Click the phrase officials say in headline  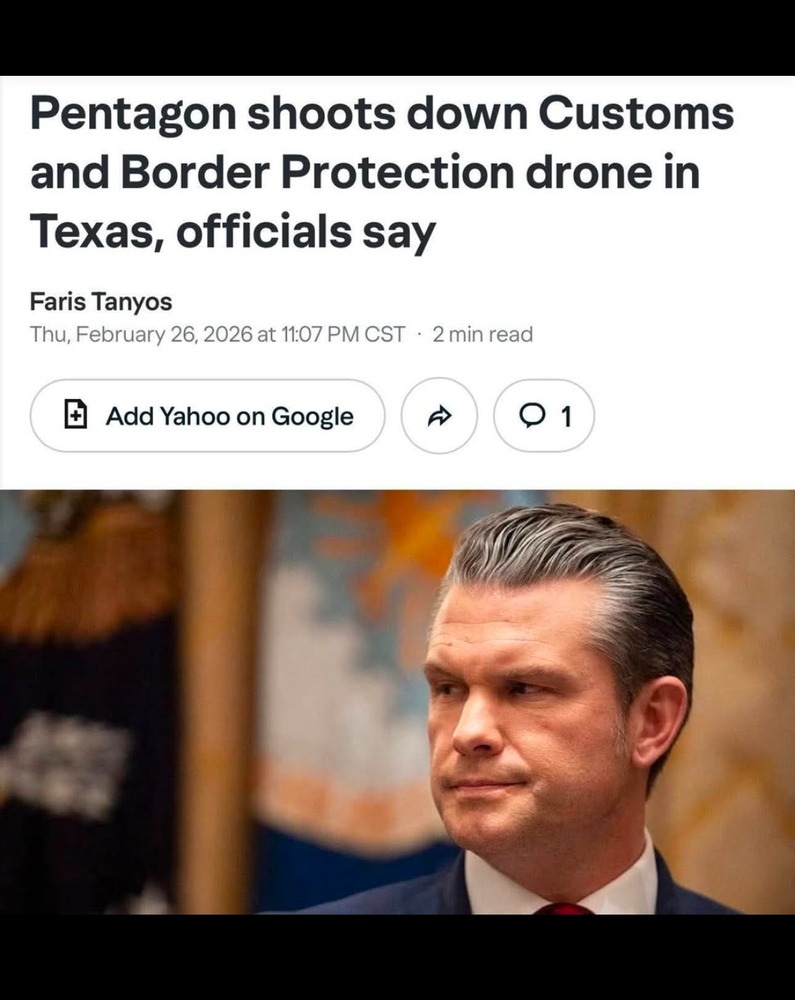click(305, 233)
